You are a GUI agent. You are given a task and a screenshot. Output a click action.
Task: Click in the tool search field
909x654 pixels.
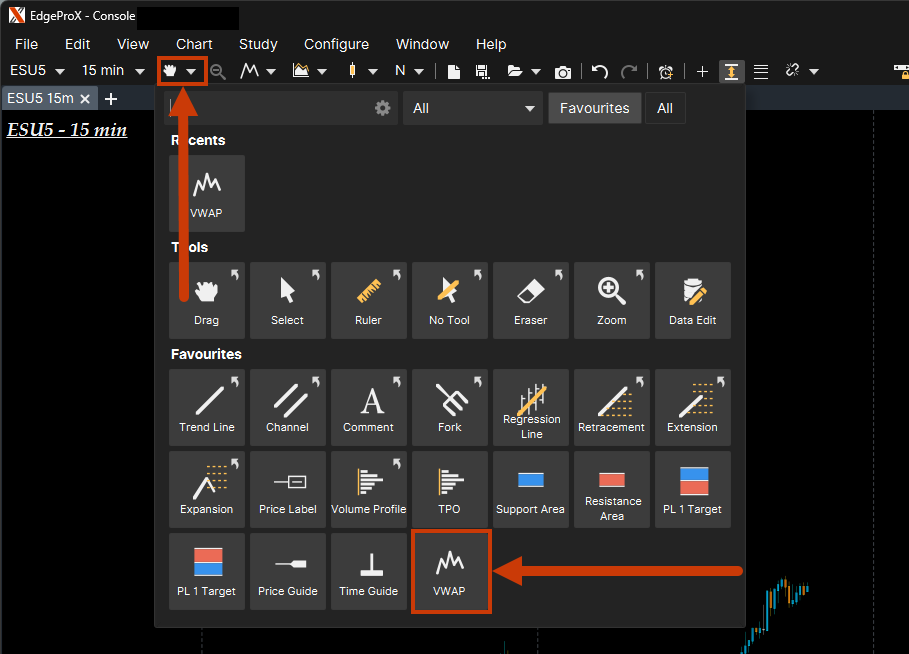coord(268,108)
